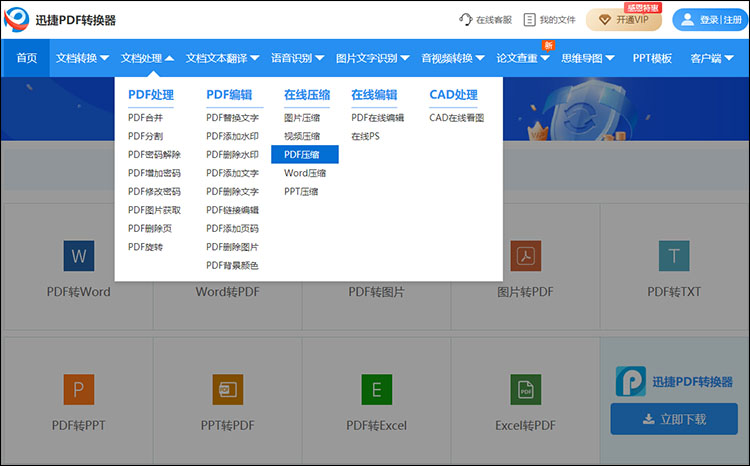Select PDF压缩 in the submenu
This screenshot has height=466, width=750.
tap(304, 155)
